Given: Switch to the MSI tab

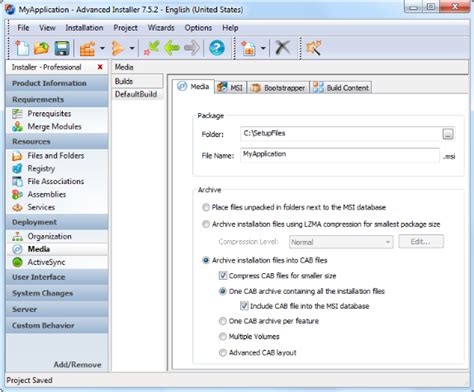Looking at the screenshot, I should click(230, 88).
